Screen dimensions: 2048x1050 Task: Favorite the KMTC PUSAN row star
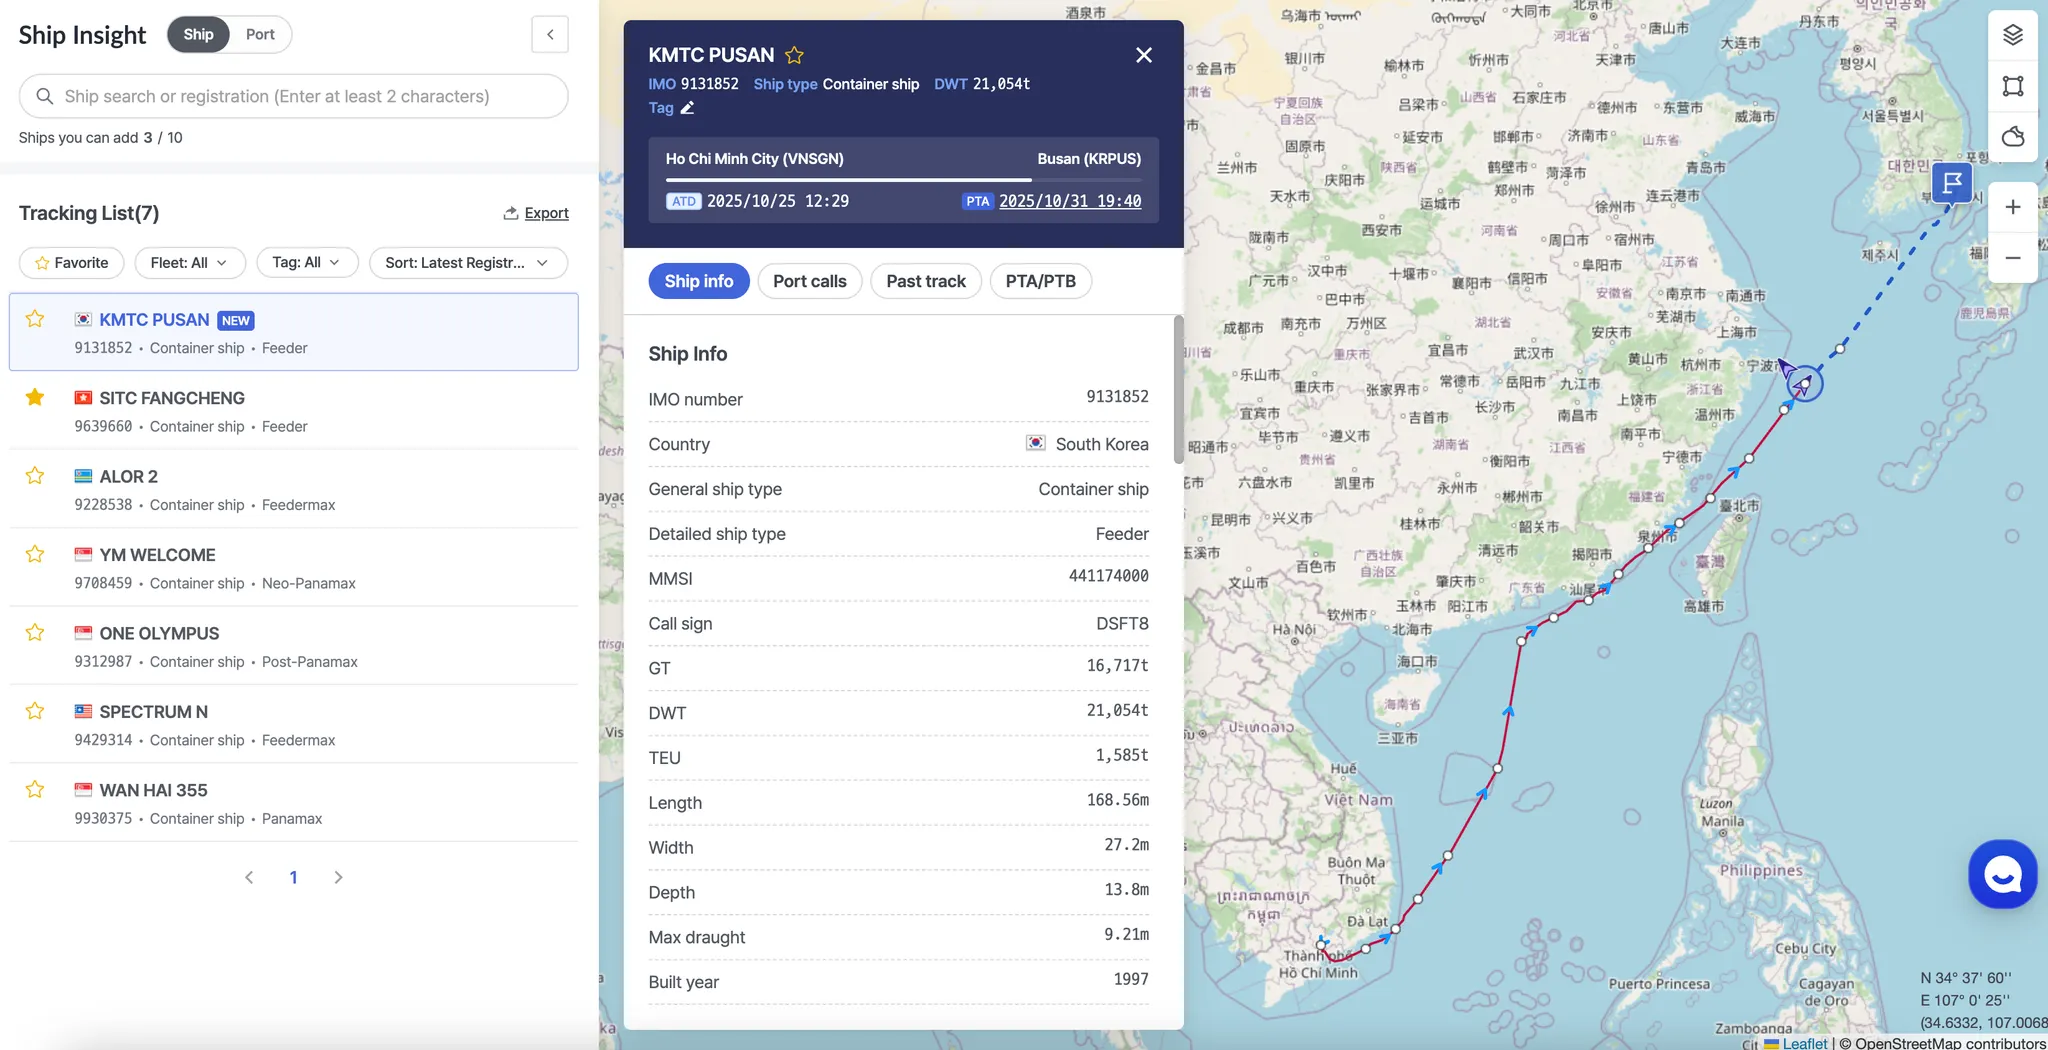(x=35, y=319)
